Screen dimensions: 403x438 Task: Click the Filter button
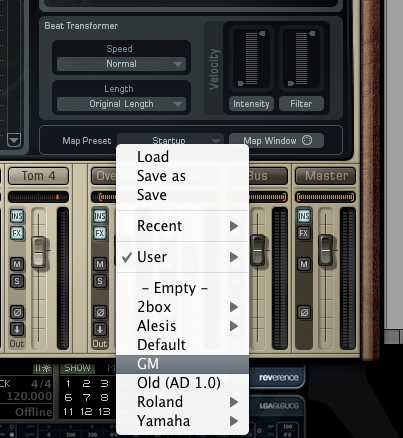click(x=301, y=104)
